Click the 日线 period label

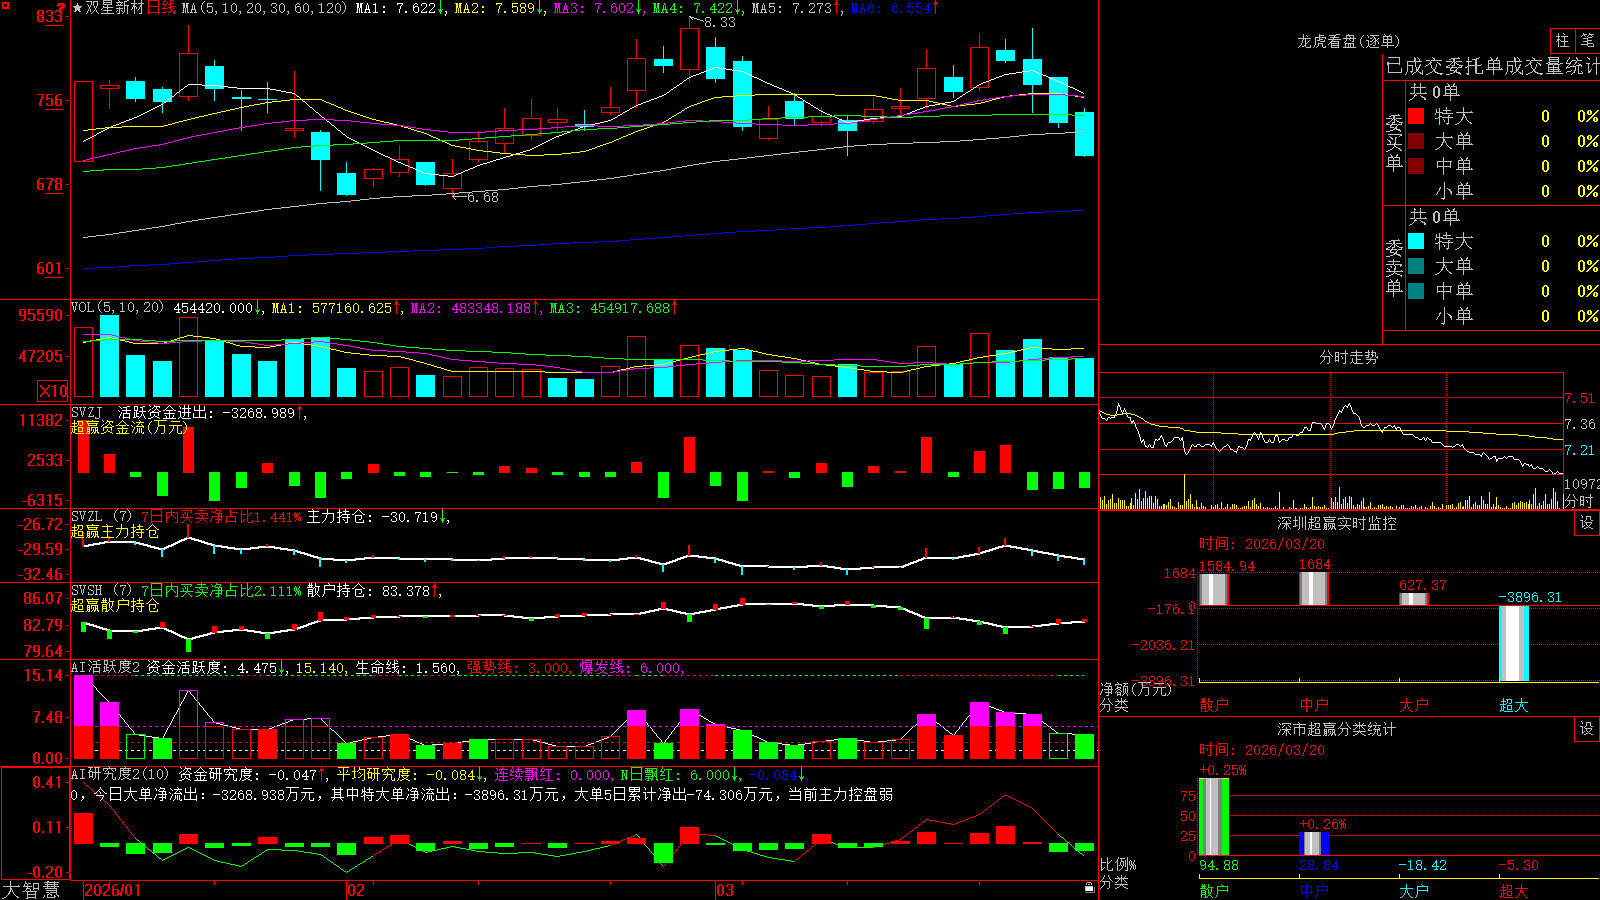[161, 8]
